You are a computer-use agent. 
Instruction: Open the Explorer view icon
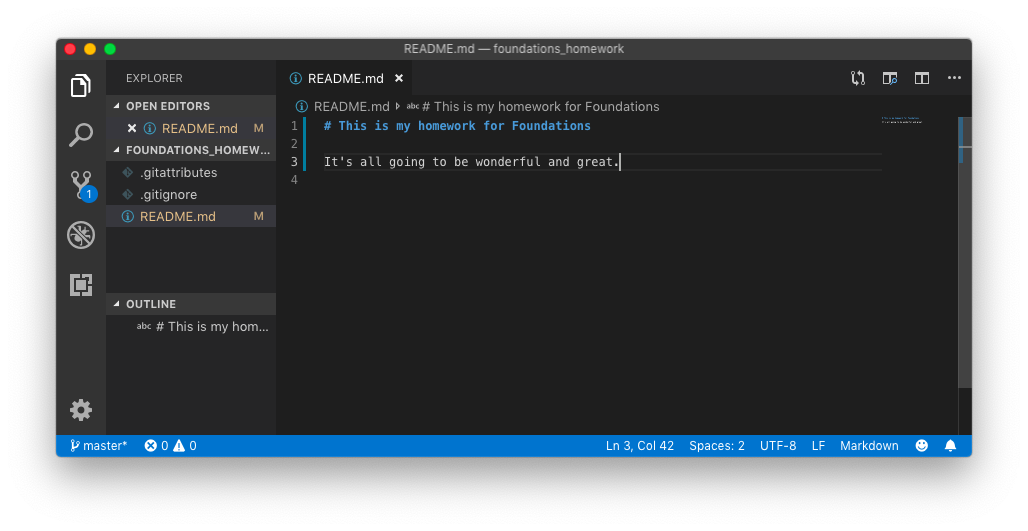[x=81, y=85]
